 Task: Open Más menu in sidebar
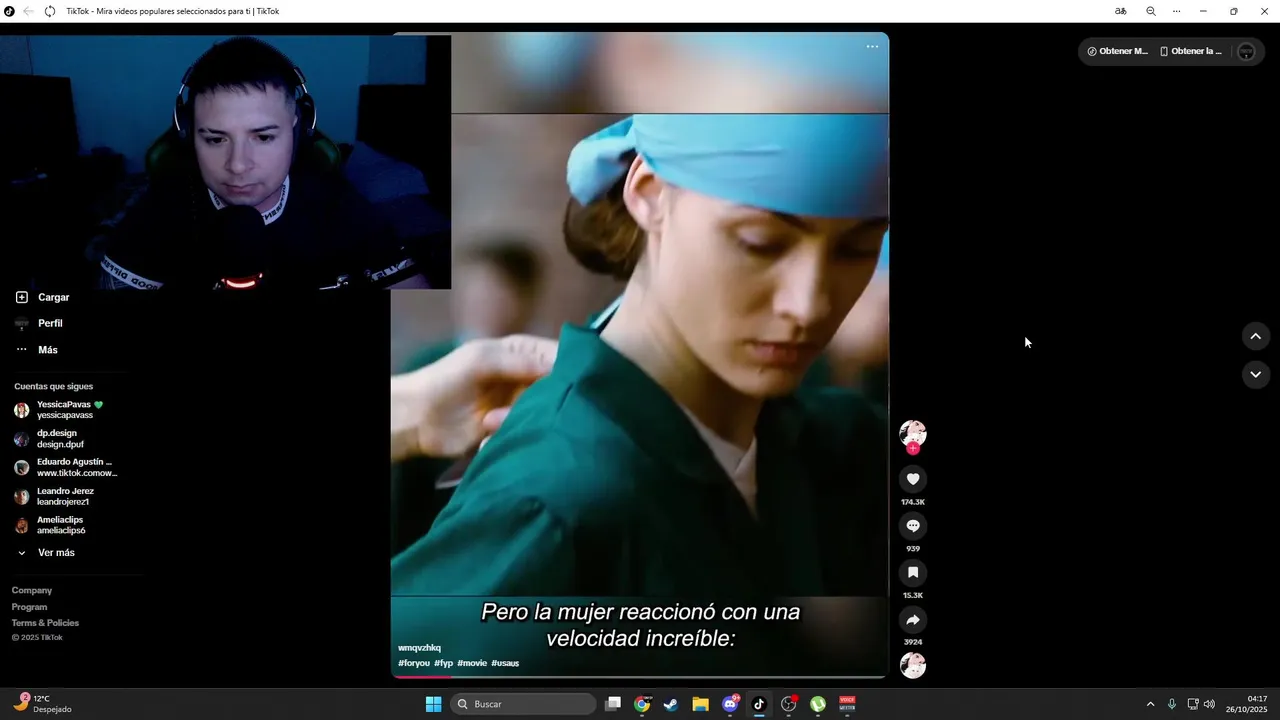pos(37,350)
